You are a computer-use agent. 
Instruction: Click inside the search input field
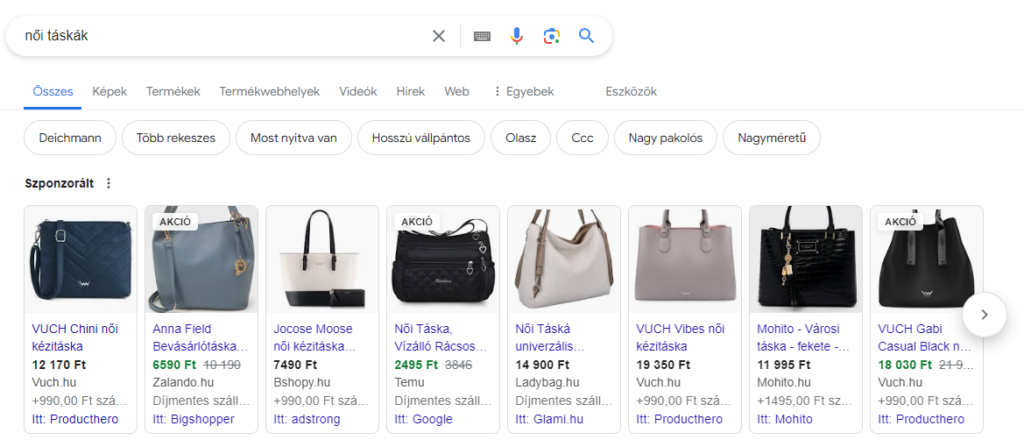coord(220,36)
